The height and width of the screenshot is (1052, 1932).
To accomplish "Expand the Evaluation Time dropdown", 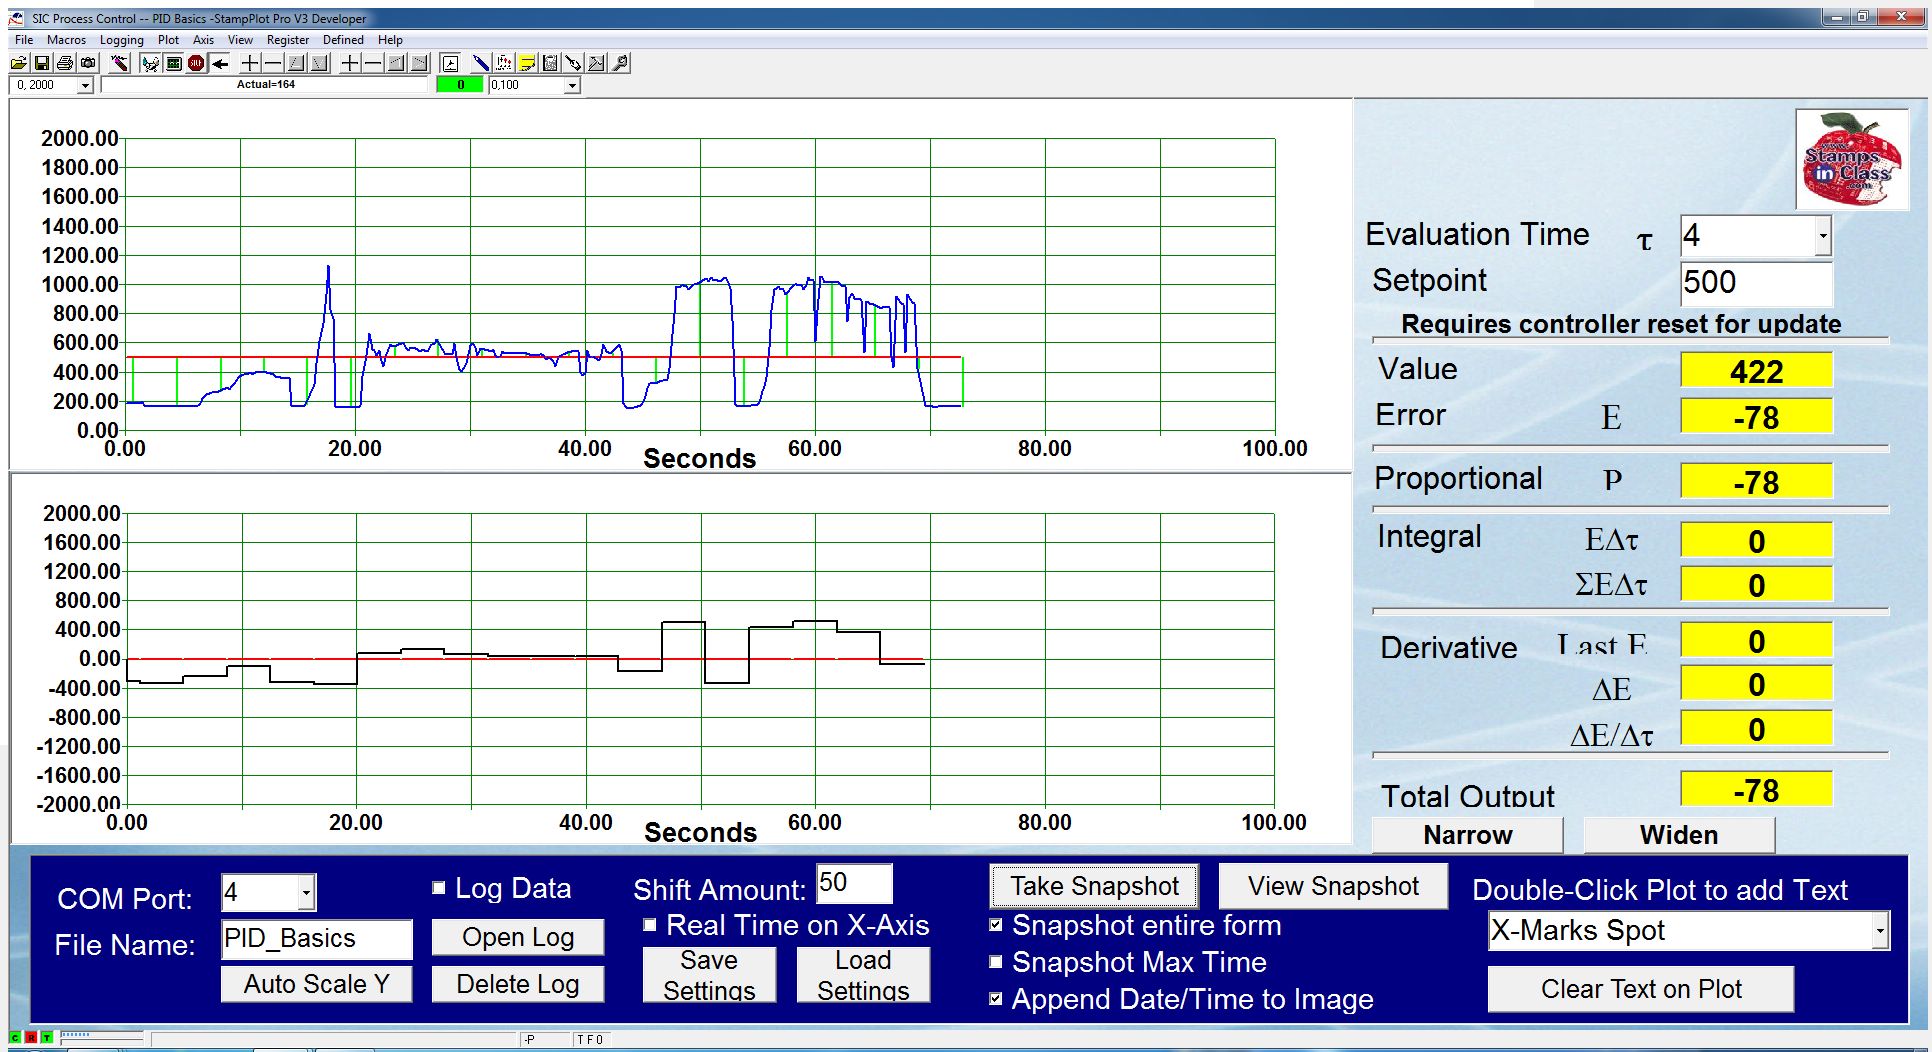I will coord(1823,236).
